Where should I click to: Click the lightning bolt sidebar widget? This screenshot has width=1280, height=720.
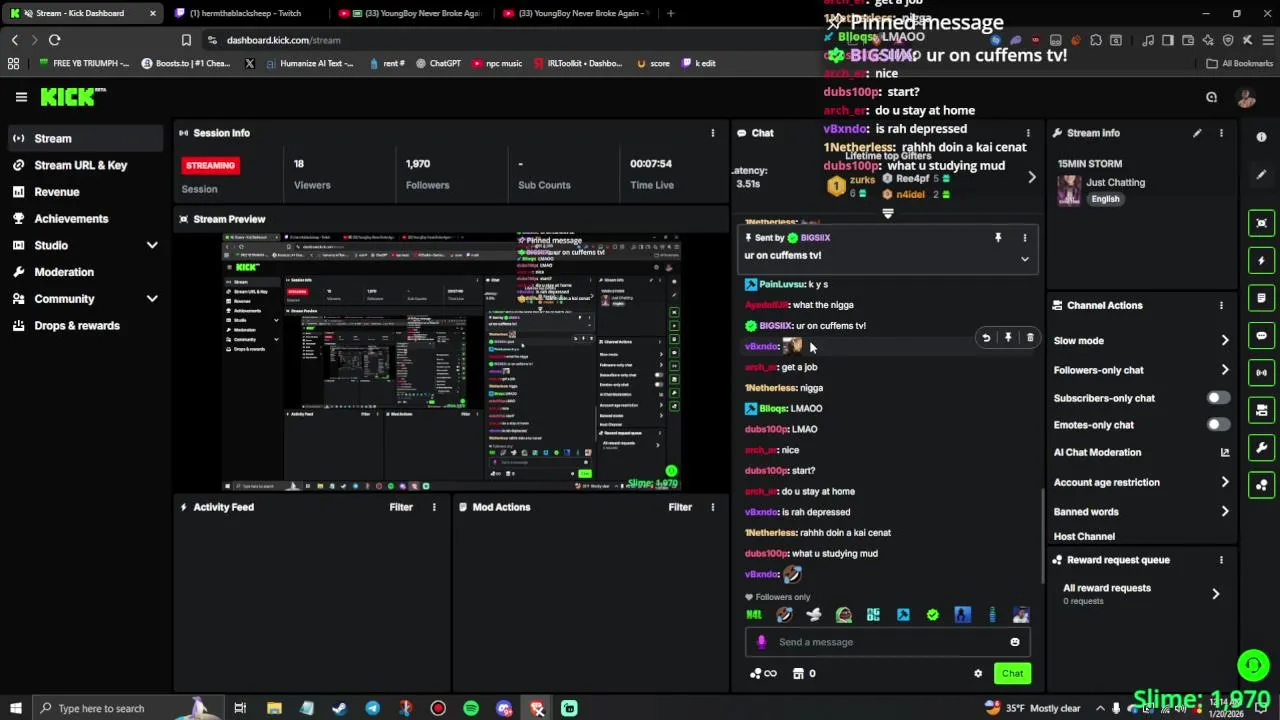click(x=1262, y=261)
